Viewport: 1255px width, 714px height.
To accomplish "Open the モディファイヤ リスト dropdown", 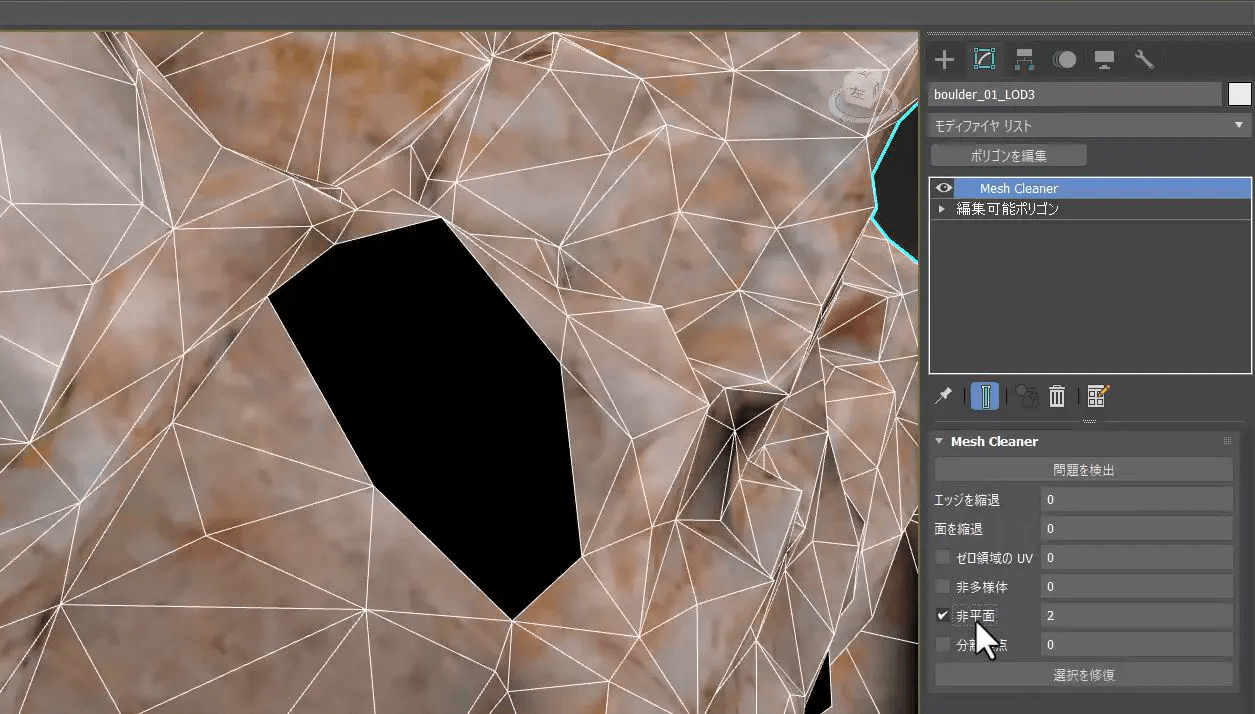I will coord(1088,126).
